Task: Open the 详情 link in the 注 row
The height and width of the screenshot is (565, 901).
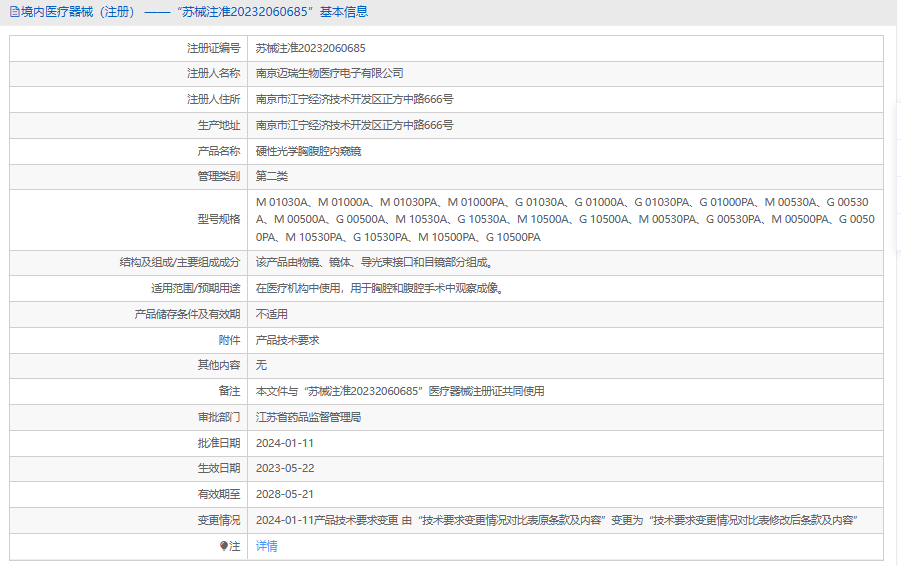Action: pos(267,546)
